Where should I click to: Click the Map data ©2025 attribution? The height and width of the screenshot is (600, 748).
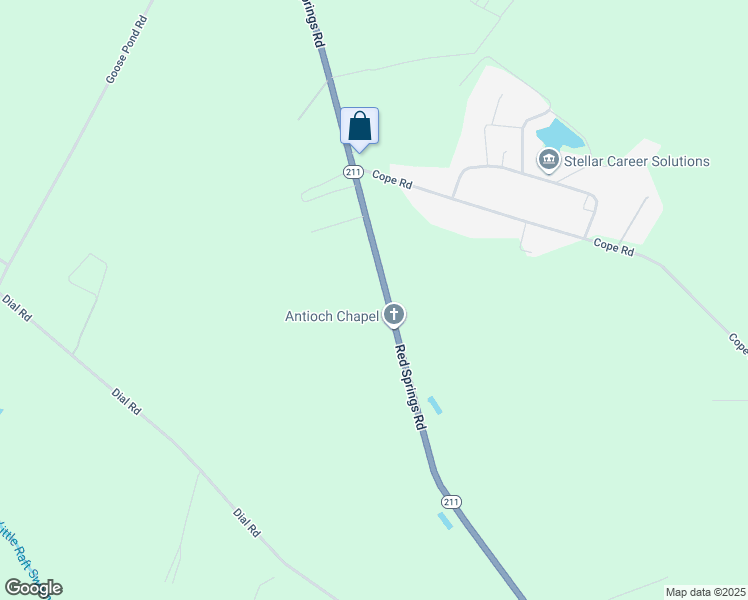click(706, 592)
